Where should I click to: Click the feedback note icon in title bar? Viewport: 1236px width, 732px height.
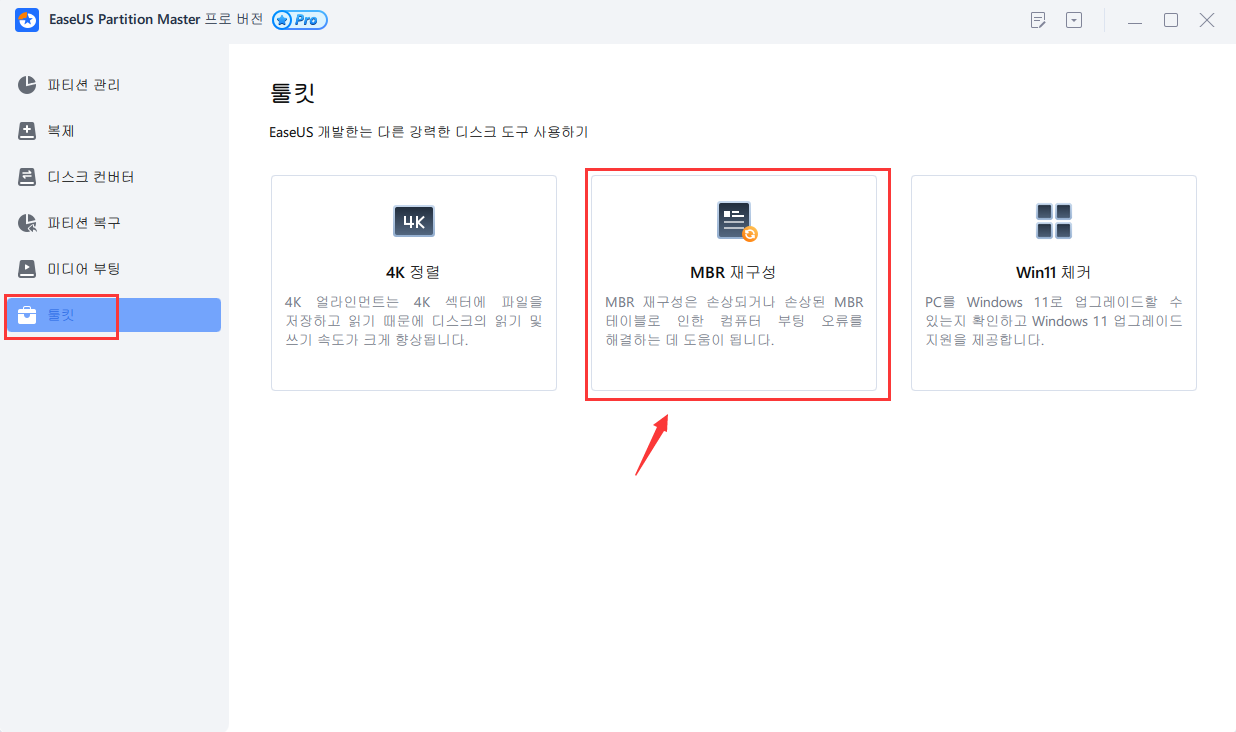(x=1039, y=21)
